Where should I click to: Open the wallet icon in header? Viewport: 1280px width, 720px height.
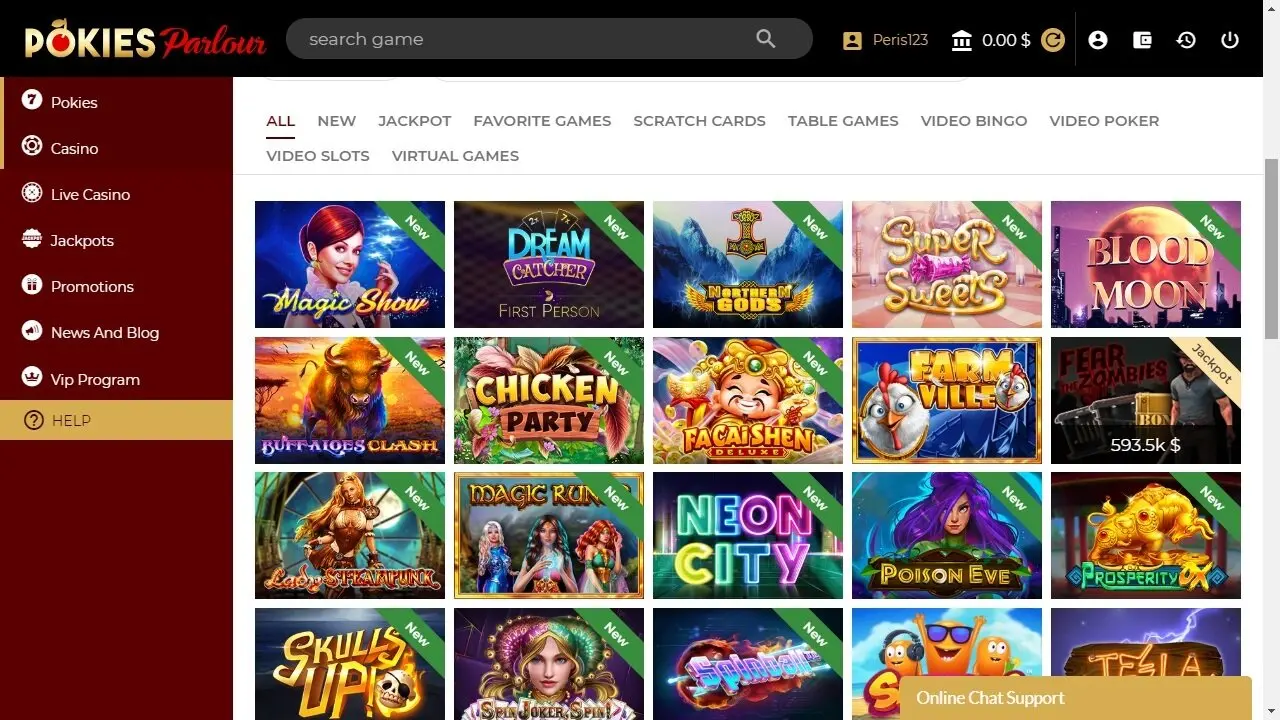[1142, 40]
